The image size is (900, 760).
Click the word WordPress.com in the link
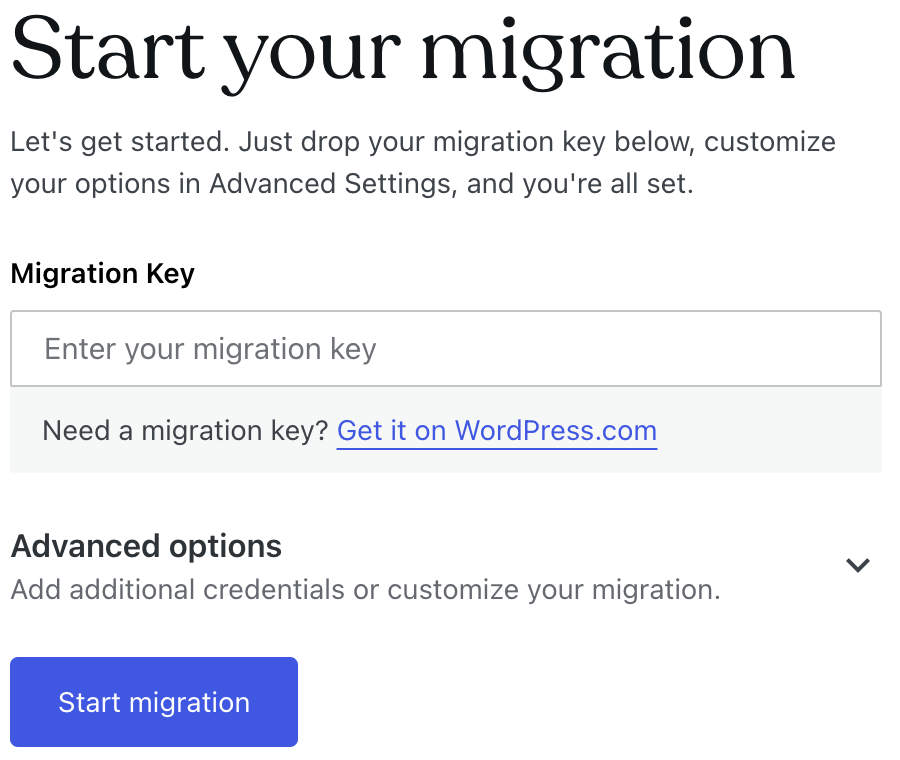tap(556, 431)
